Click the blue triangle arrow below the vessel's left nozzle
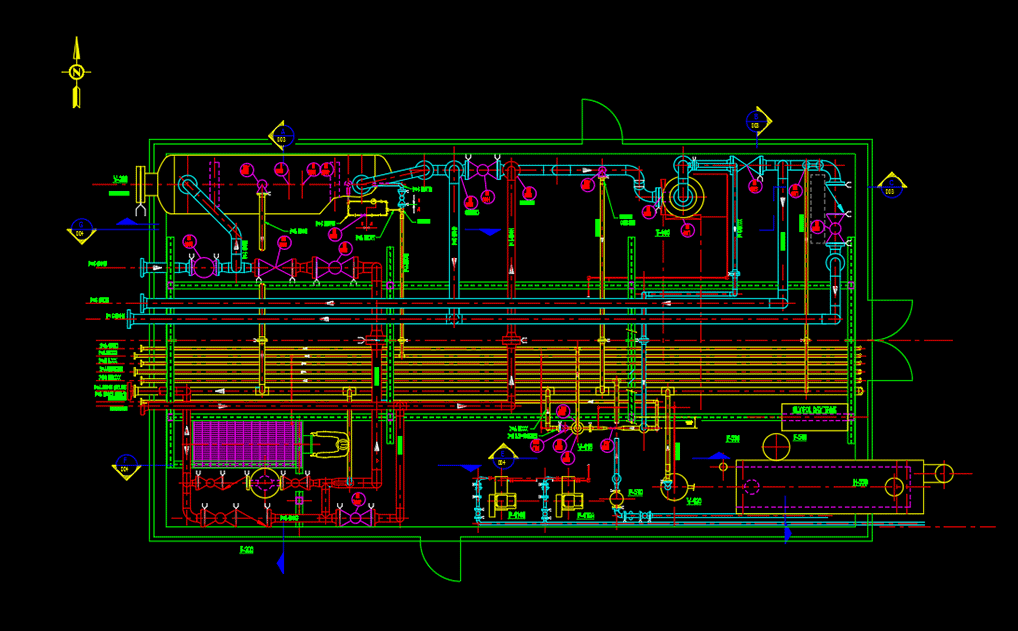This screenshot has height=631, width=1018. 125,222
